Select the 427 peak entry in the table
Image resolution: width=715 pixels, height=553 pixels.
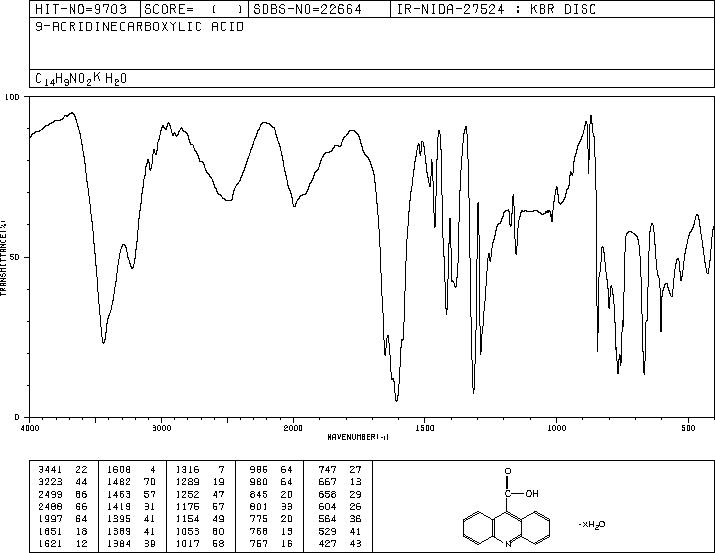[340, 543]
